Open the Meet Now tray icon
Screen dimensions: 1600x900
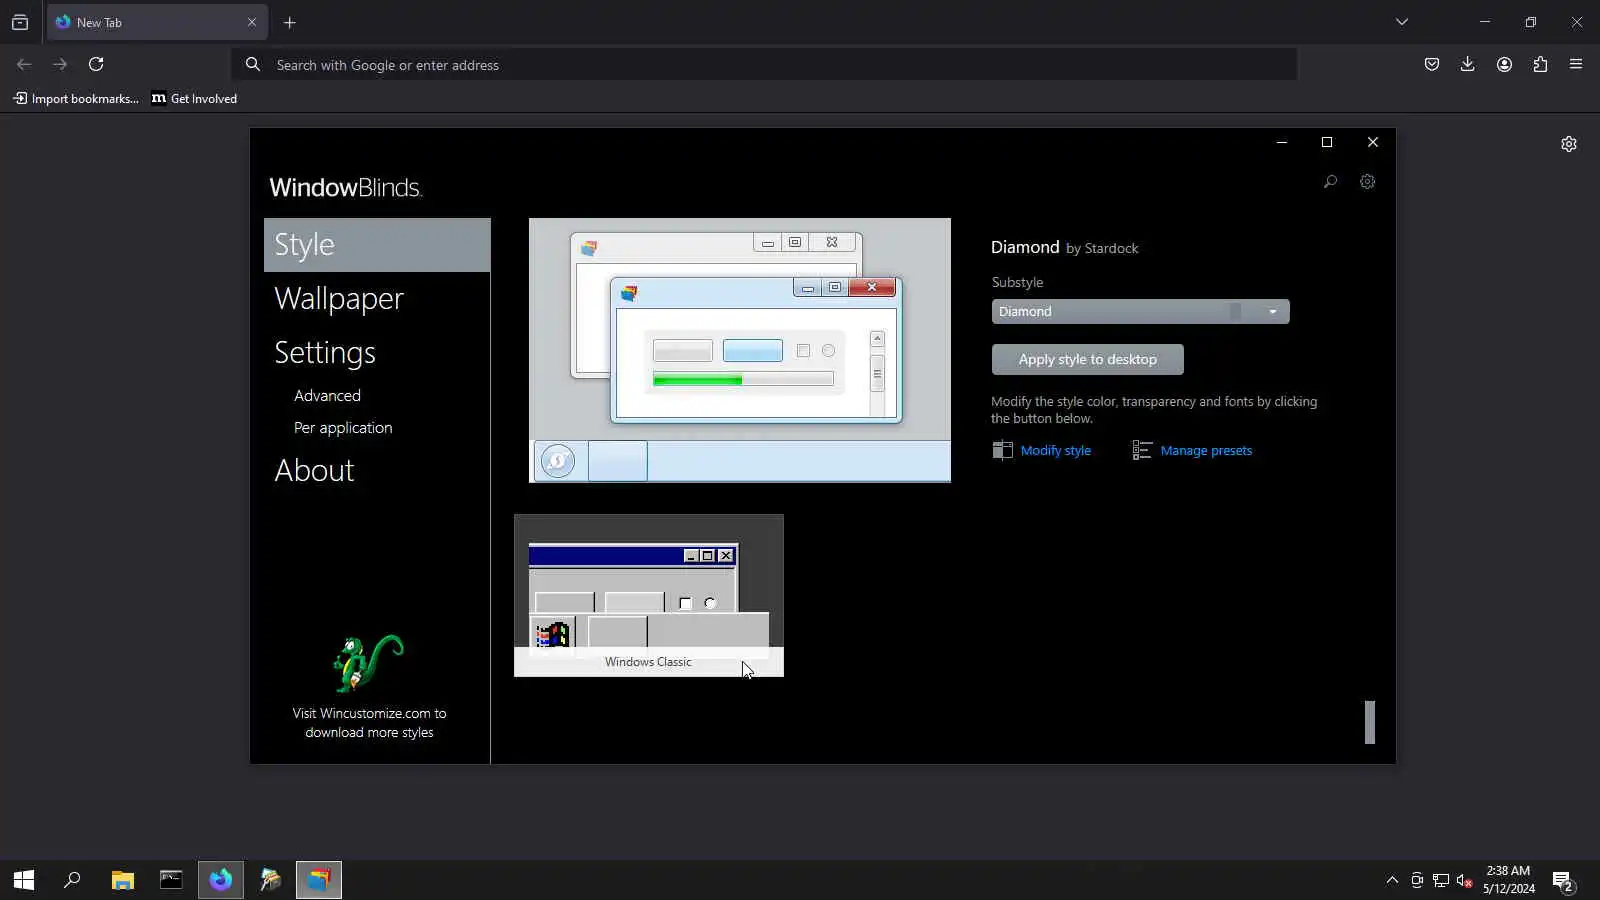[1417, 880]
